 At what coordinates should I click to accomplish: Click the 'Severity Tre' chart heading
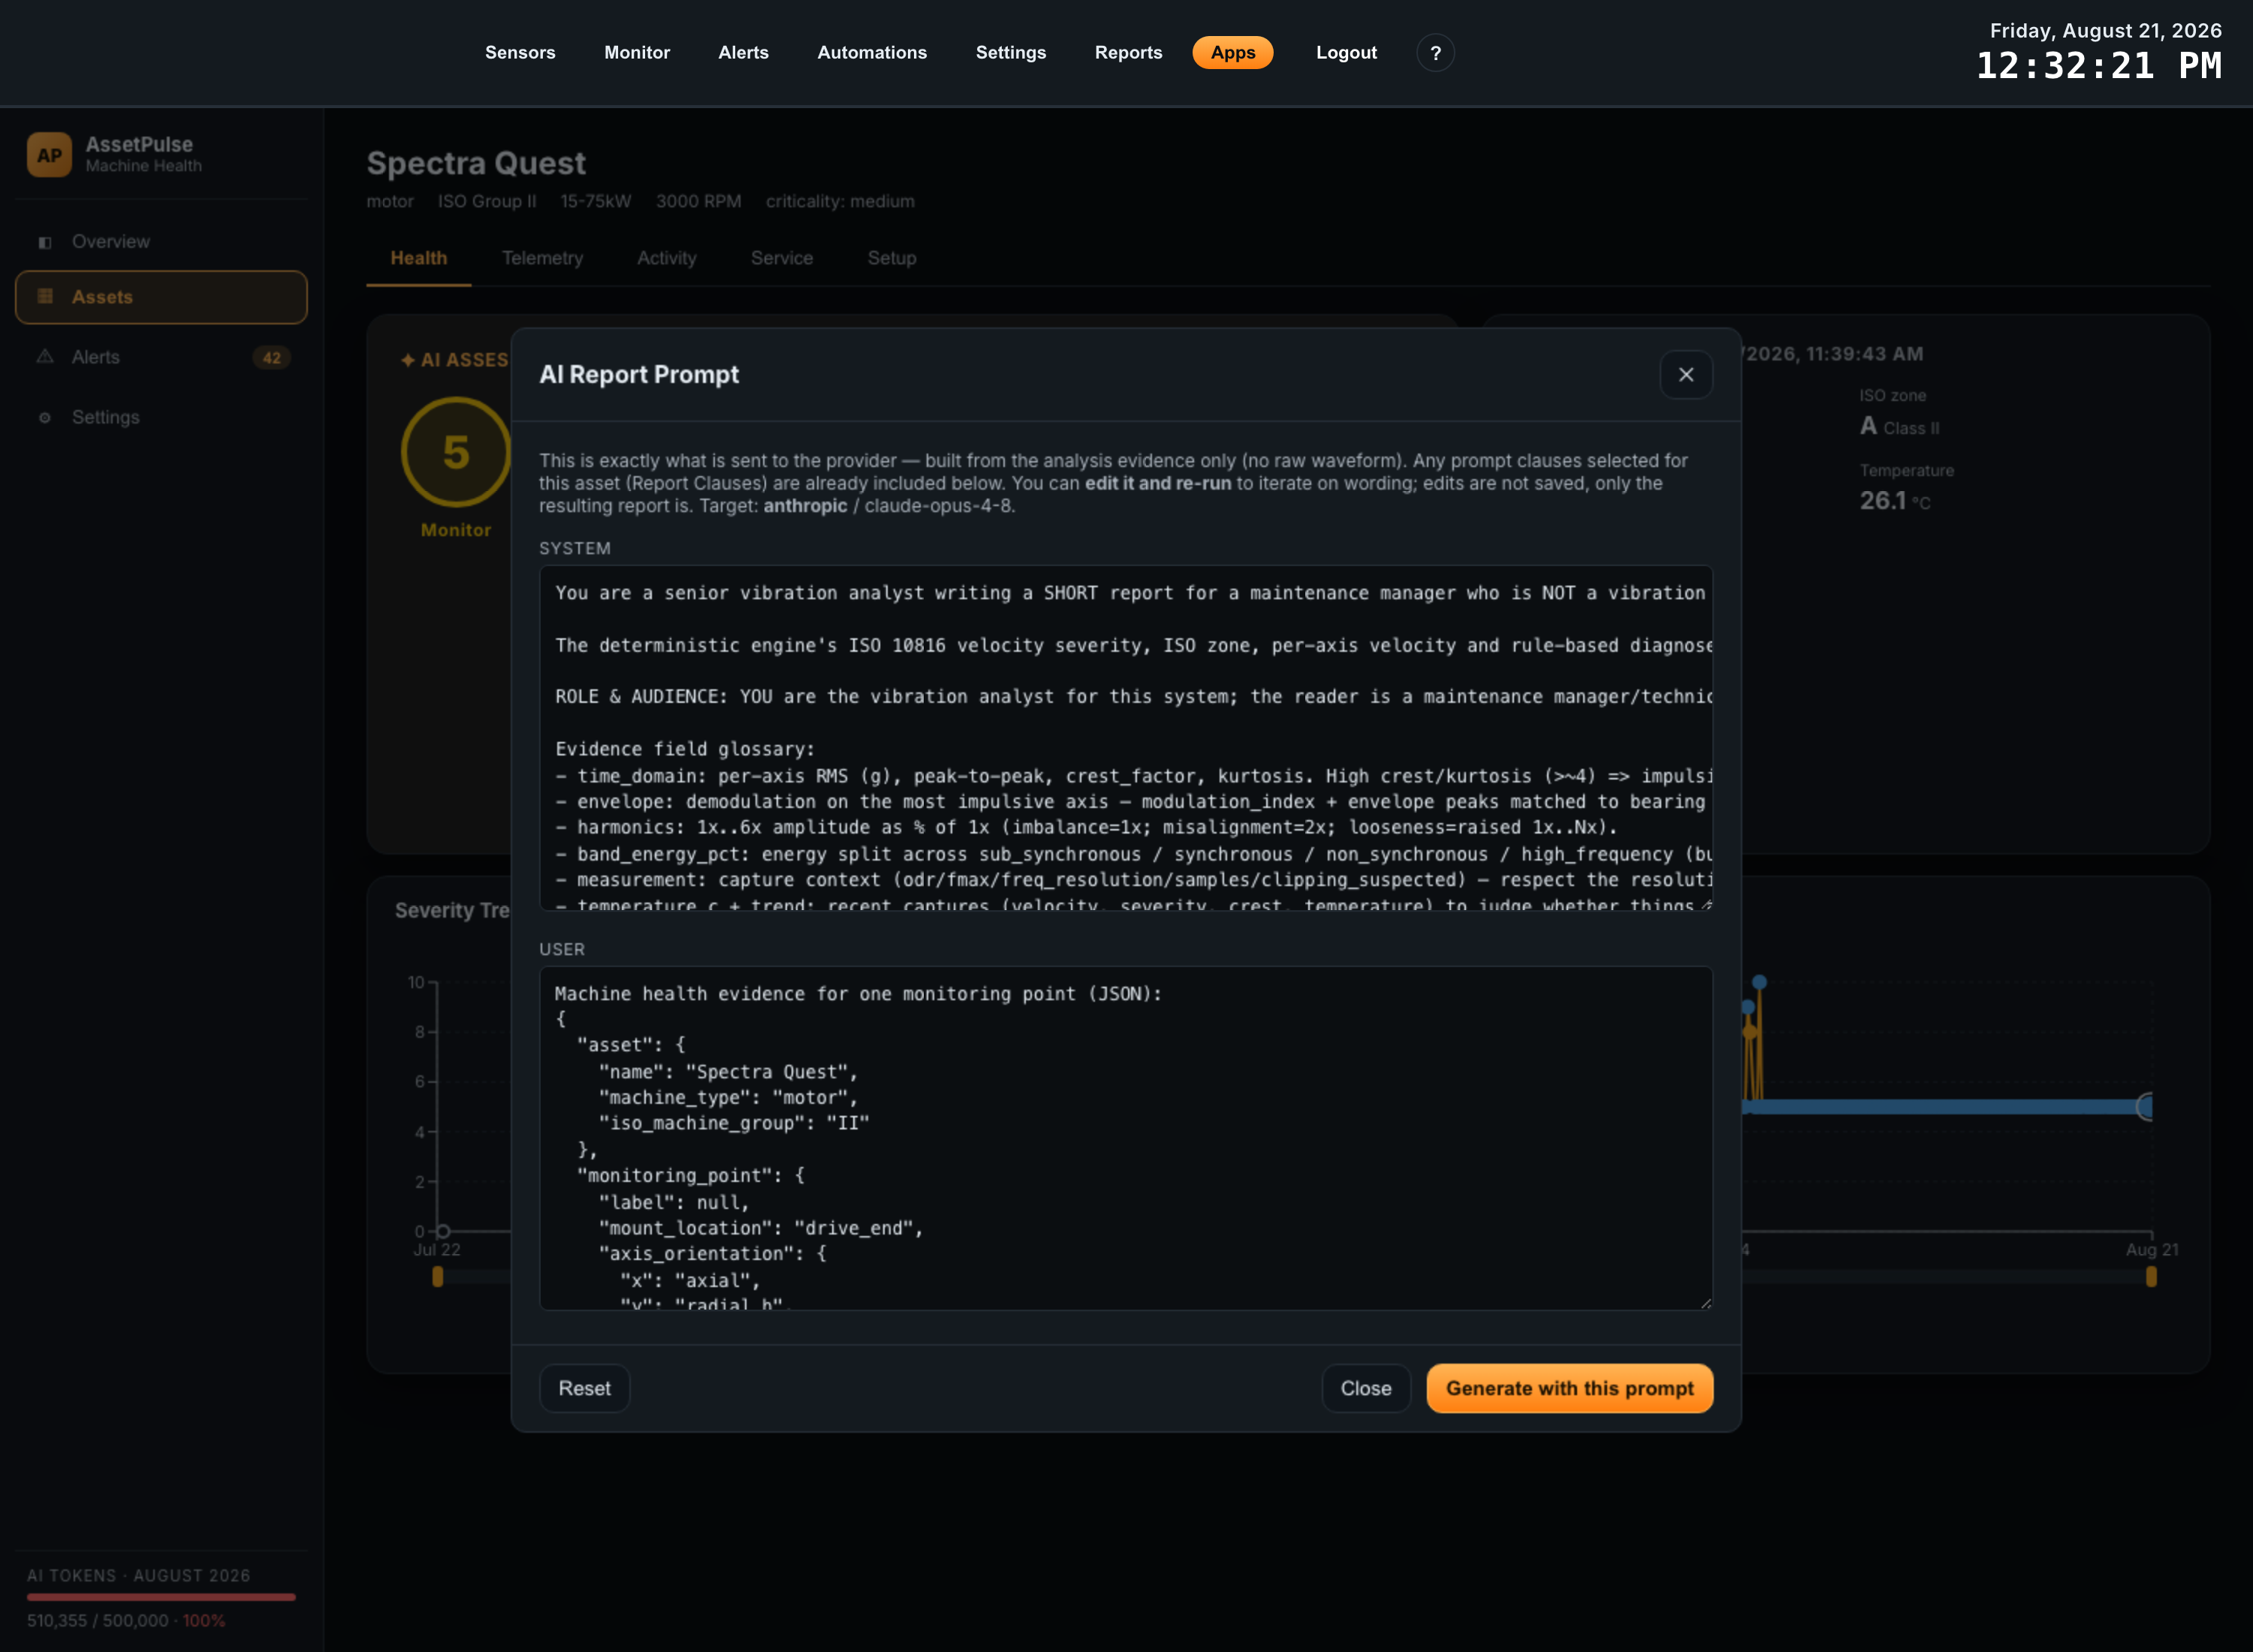[x=452, y=910]
